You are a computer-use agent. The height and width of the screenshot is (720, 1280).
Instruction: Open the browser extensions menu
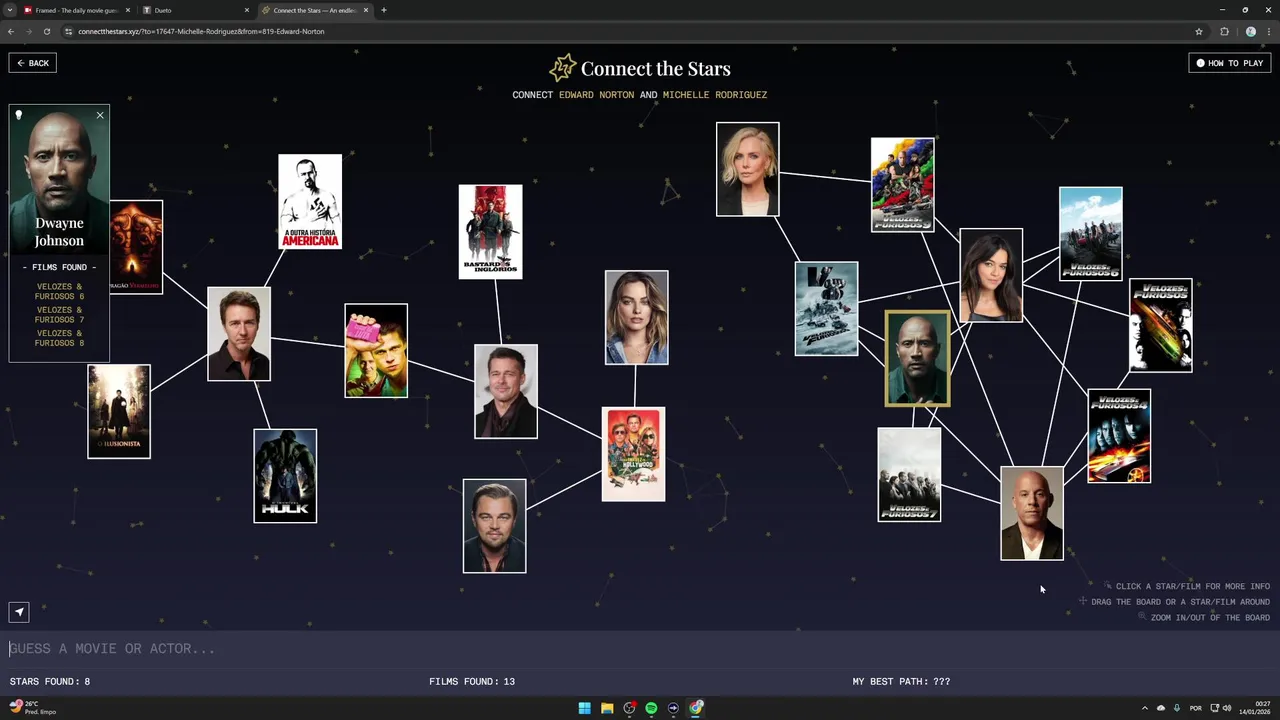1224,31
